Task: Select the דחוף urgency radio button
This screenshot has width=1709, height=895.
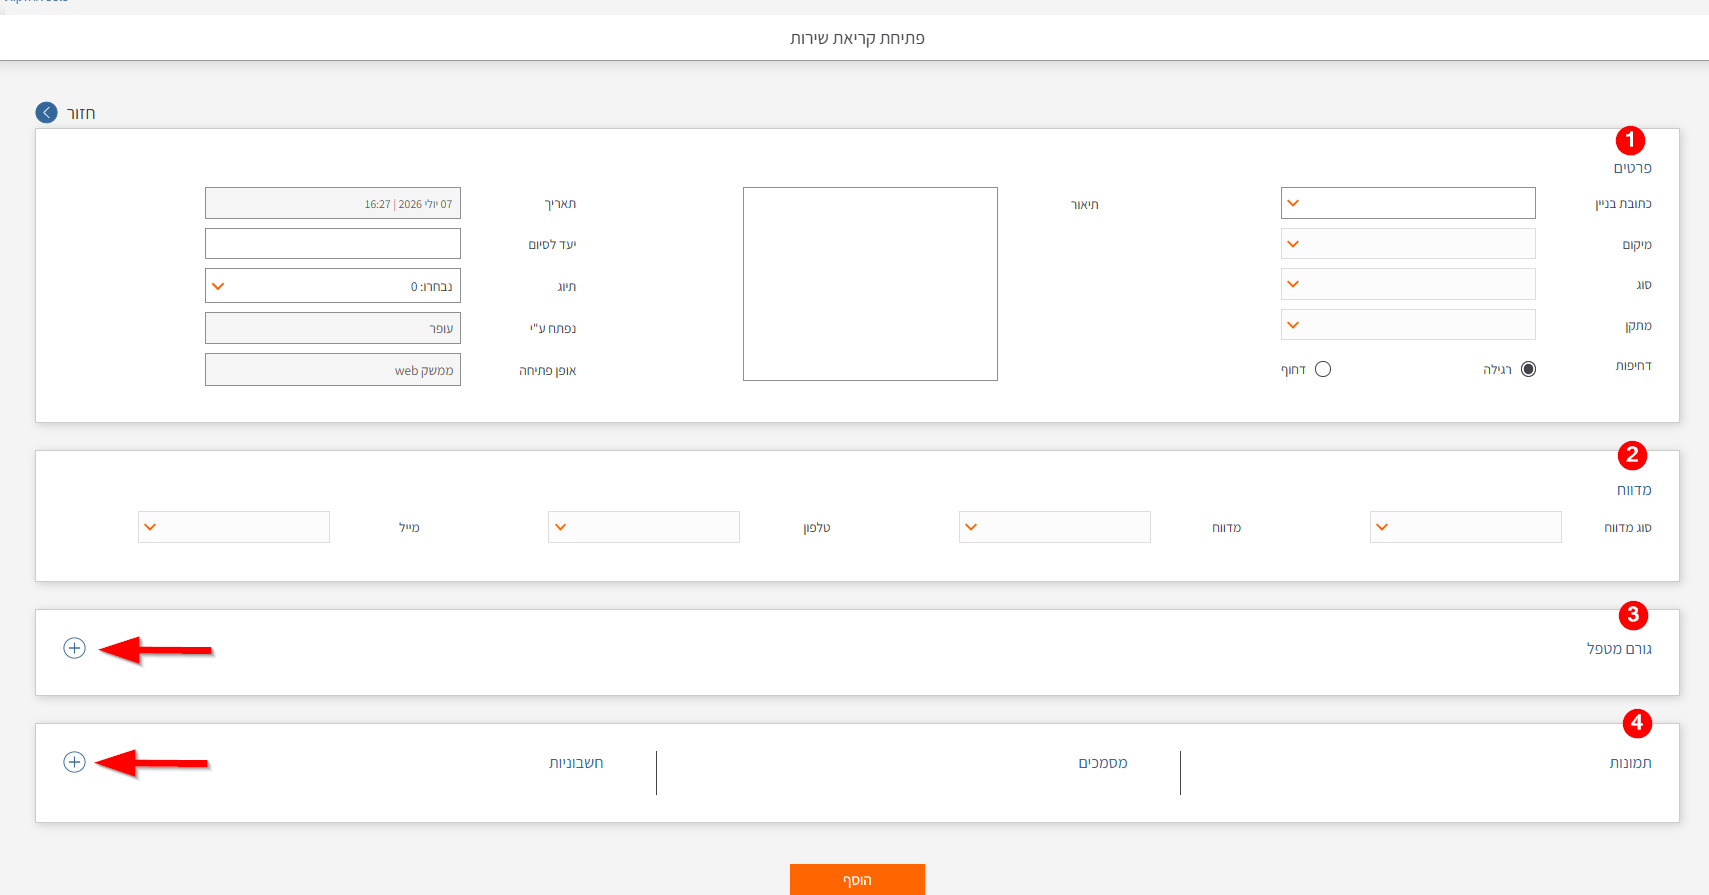Action: tap(1323, 369)
